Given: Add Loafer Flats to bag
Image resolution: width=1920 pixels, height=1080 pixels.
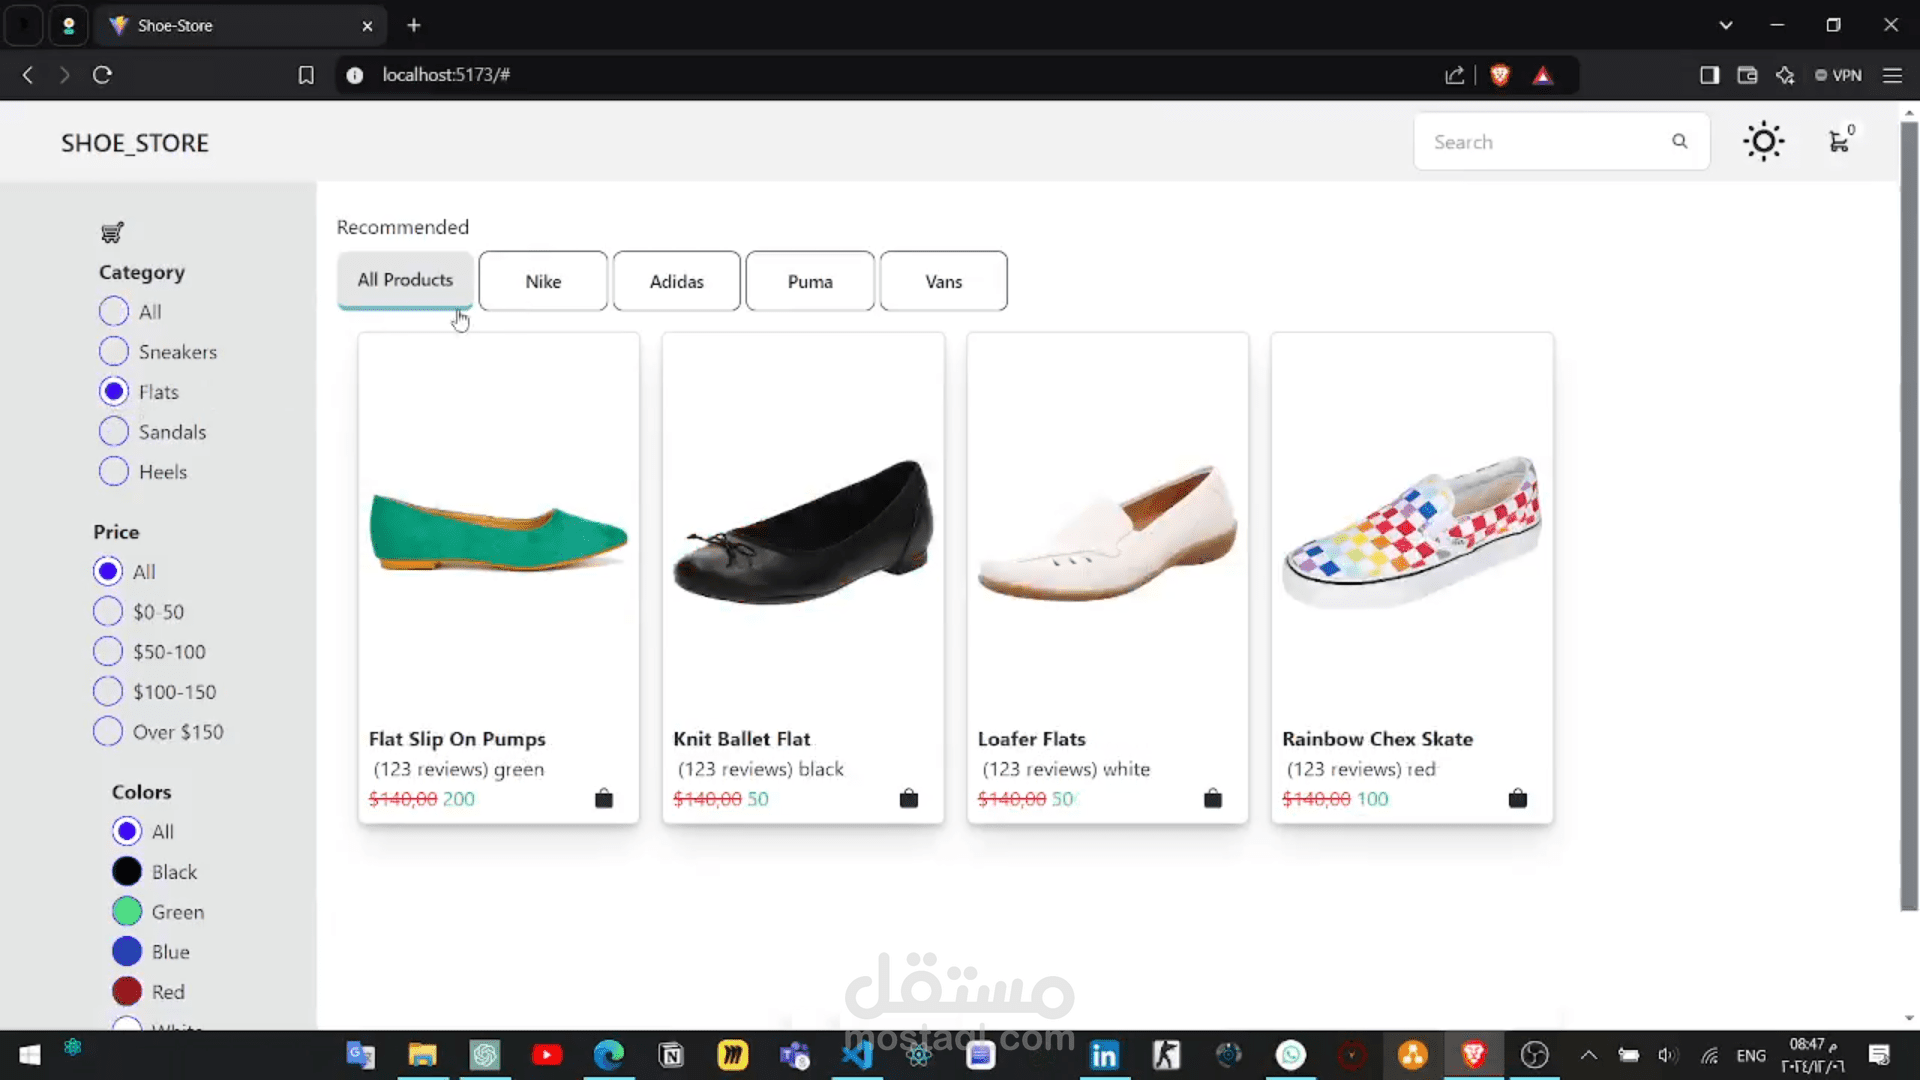Looking at the screenshot, I should point(1212,798).
